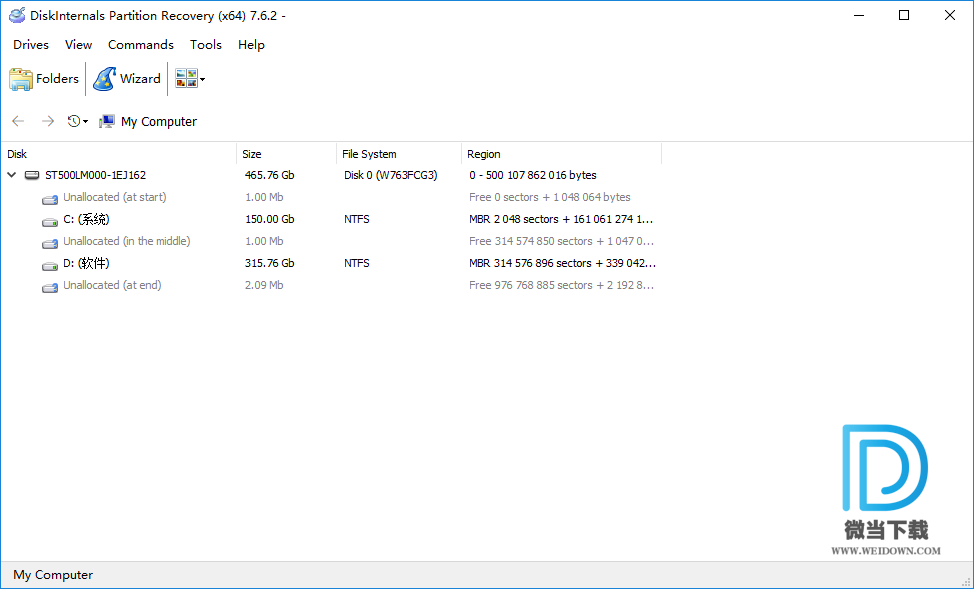974x589 pixels.
Task: Open the Commands menu
Action: point(141,45)
